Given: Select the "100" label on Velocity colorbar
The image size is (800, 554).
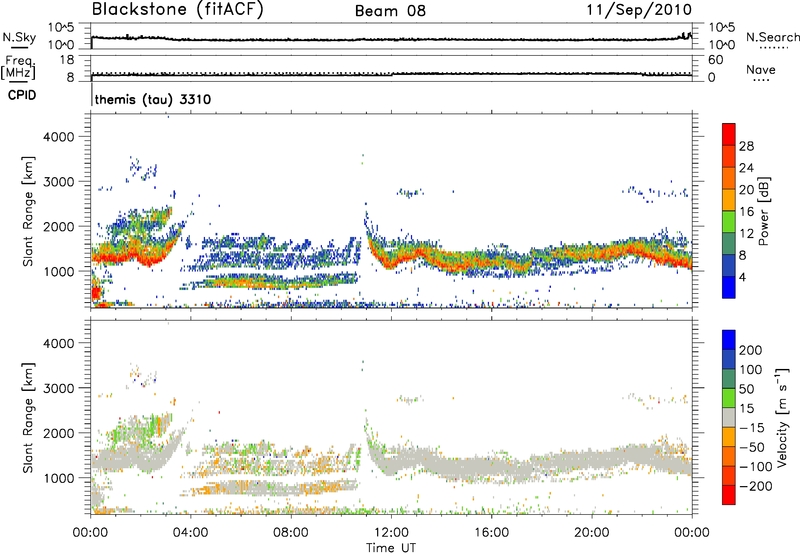Looking at the screenshot, I should [x=751, y=370].
